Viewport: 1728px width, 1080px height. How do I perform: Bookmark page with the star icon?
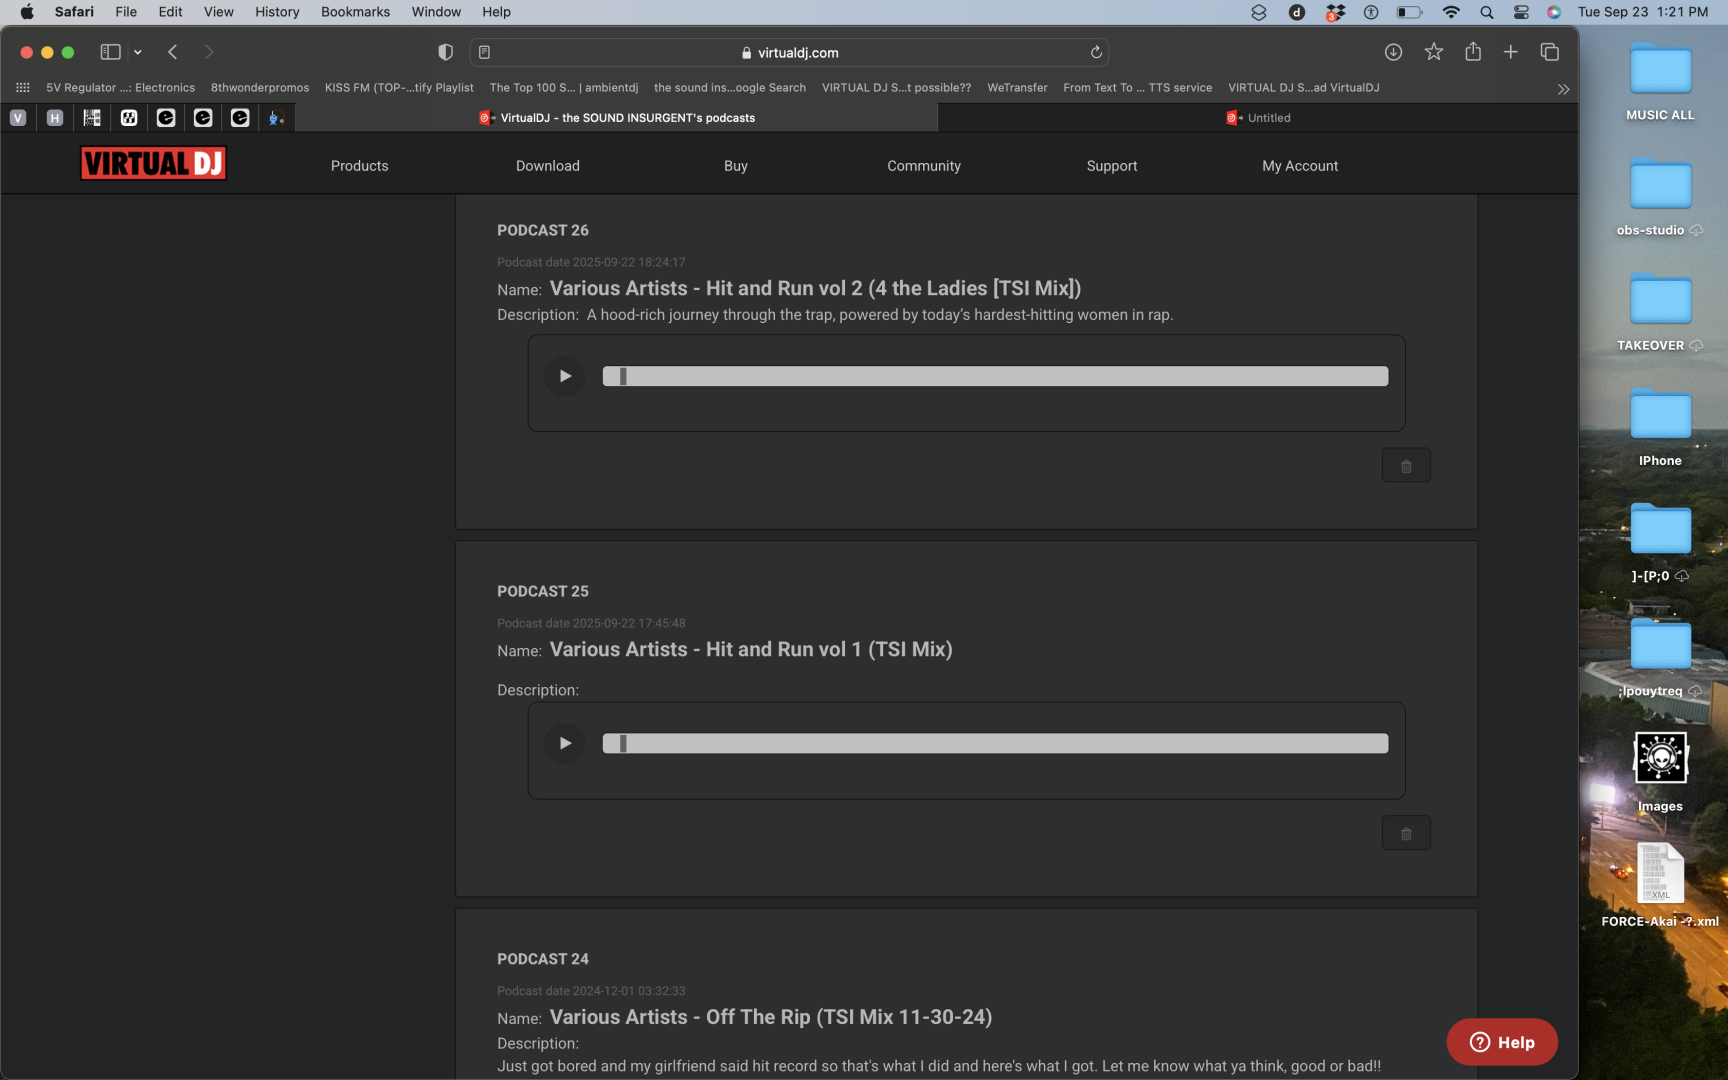tap(1433, 52)
